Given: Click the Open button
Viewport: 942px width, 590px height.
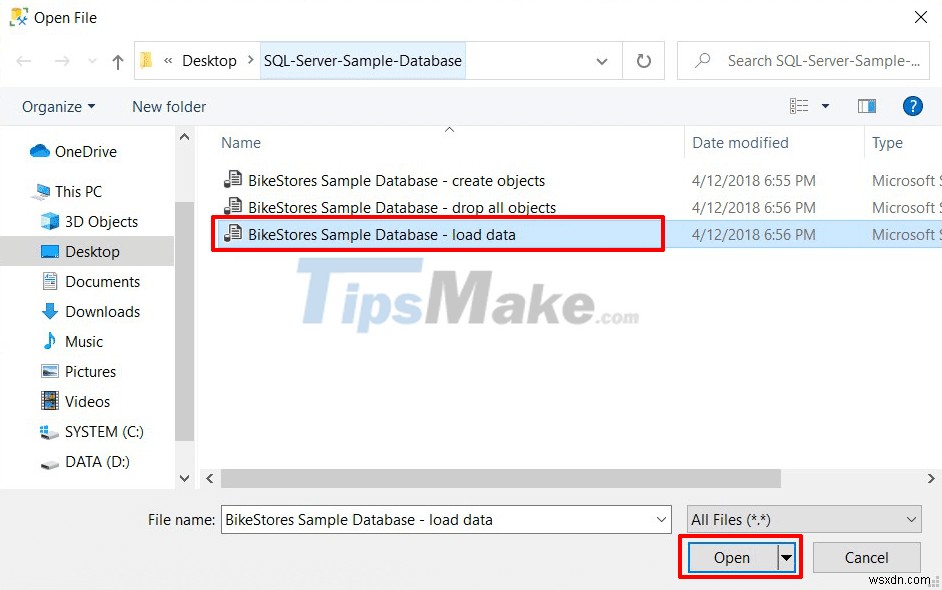Looking at the screenshot, I should [731, 557].
